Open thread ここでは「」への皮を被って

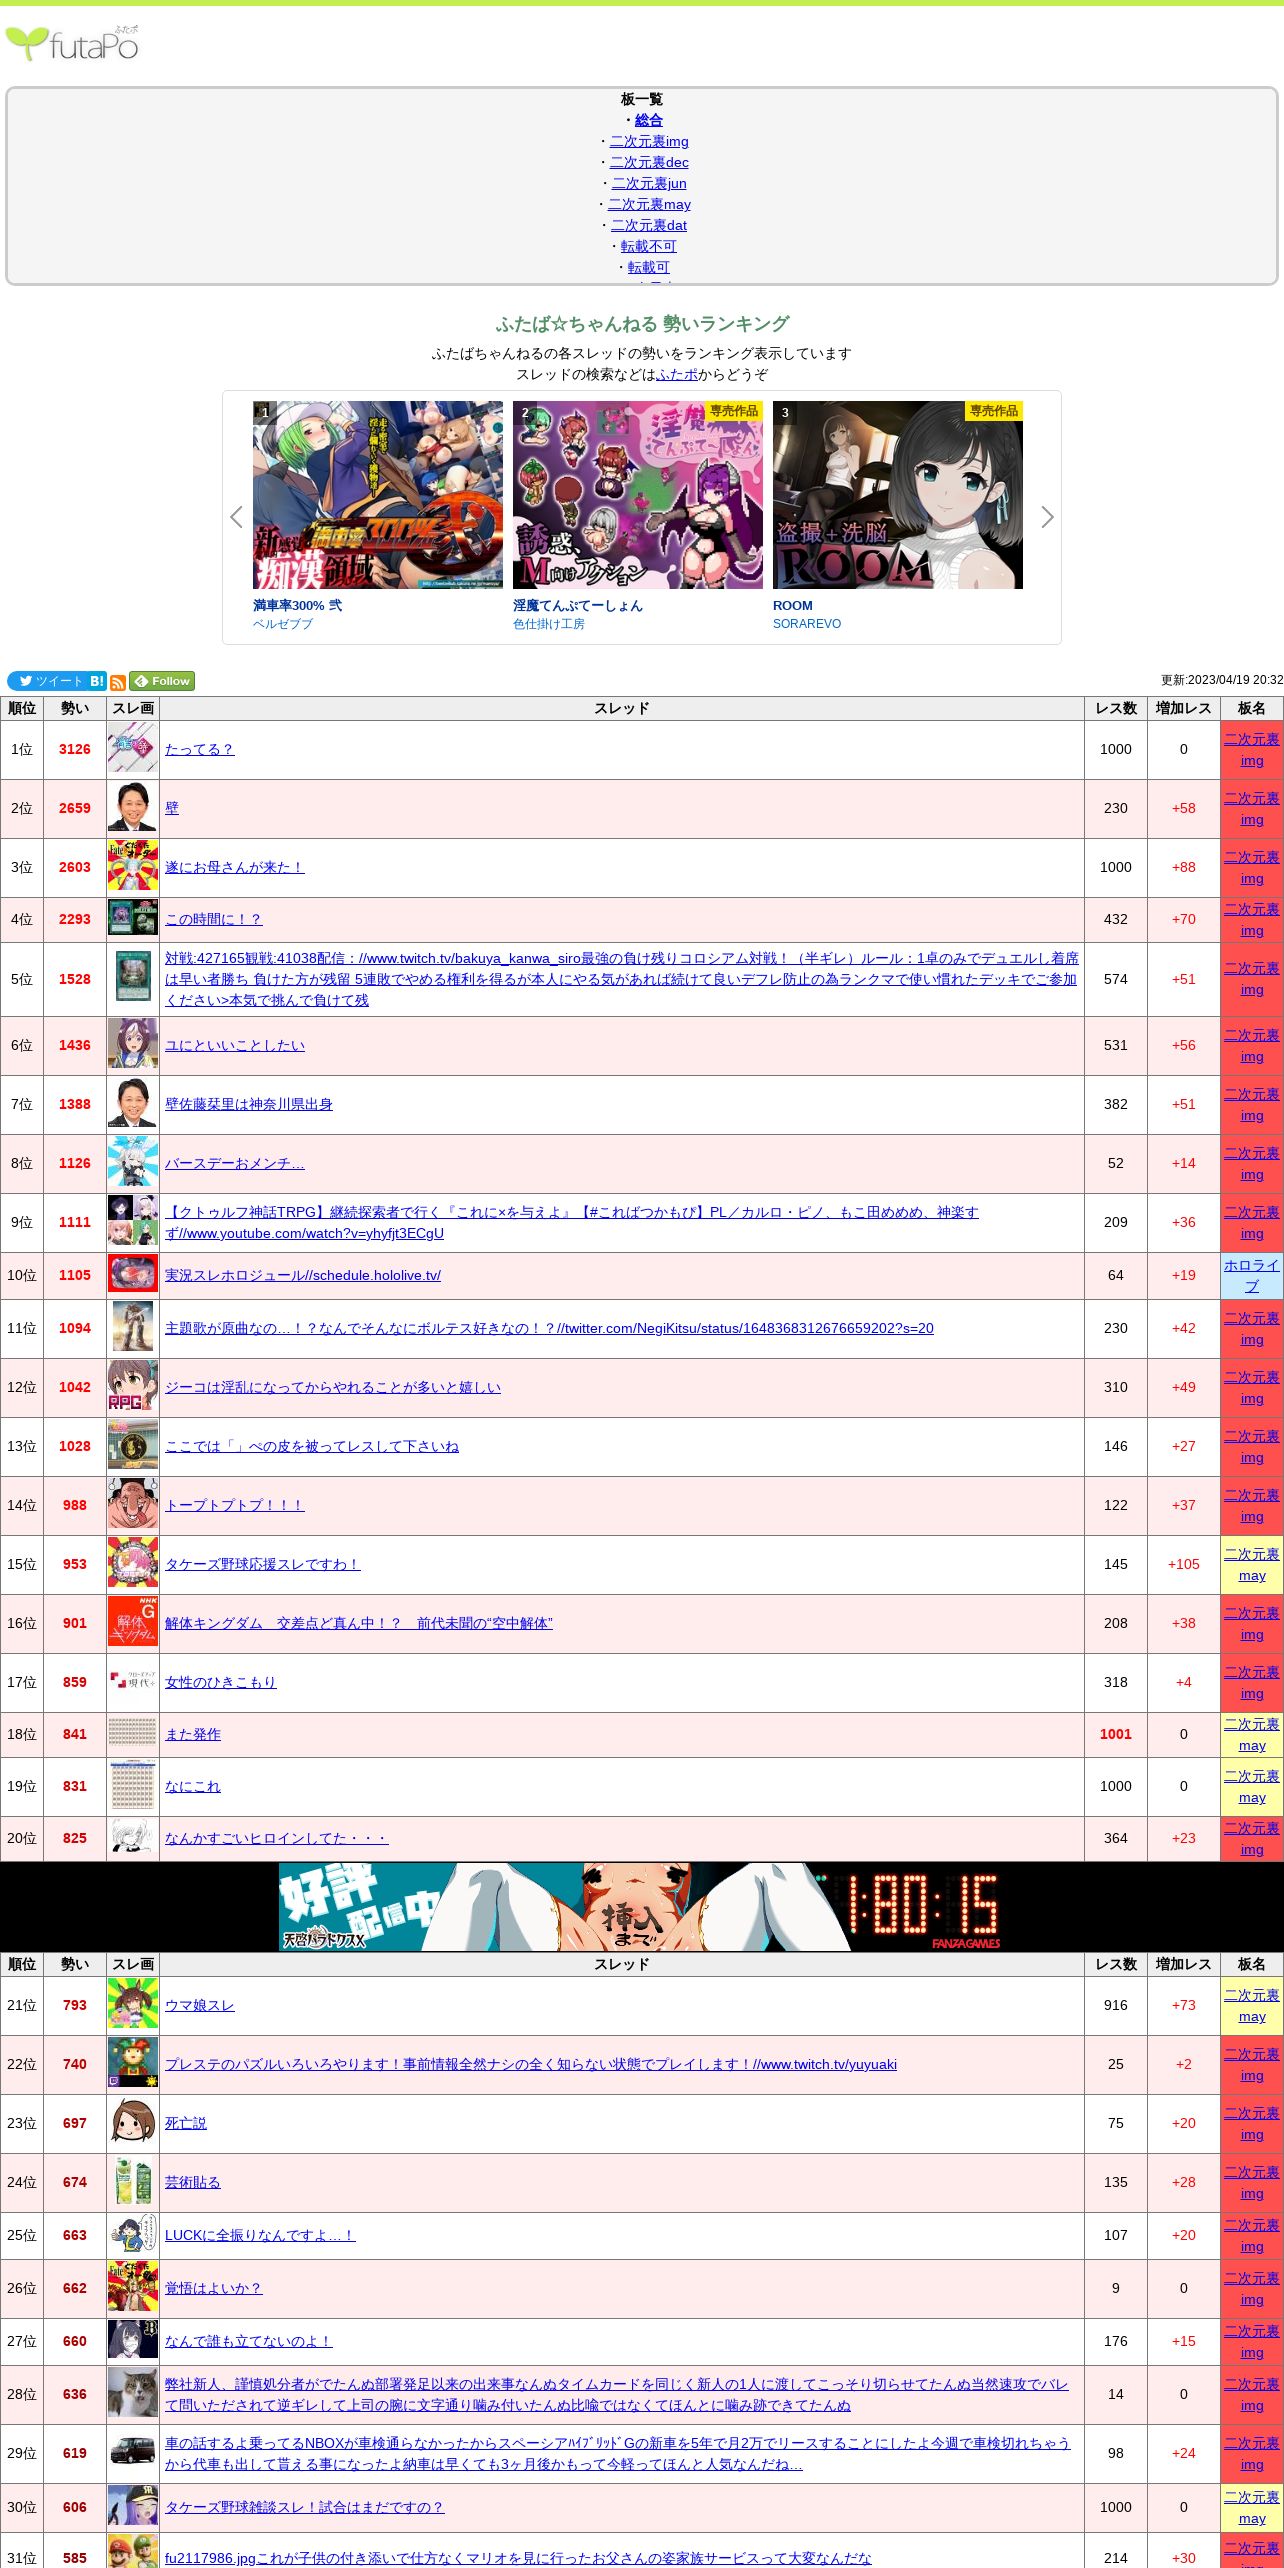pos(312,1446)
